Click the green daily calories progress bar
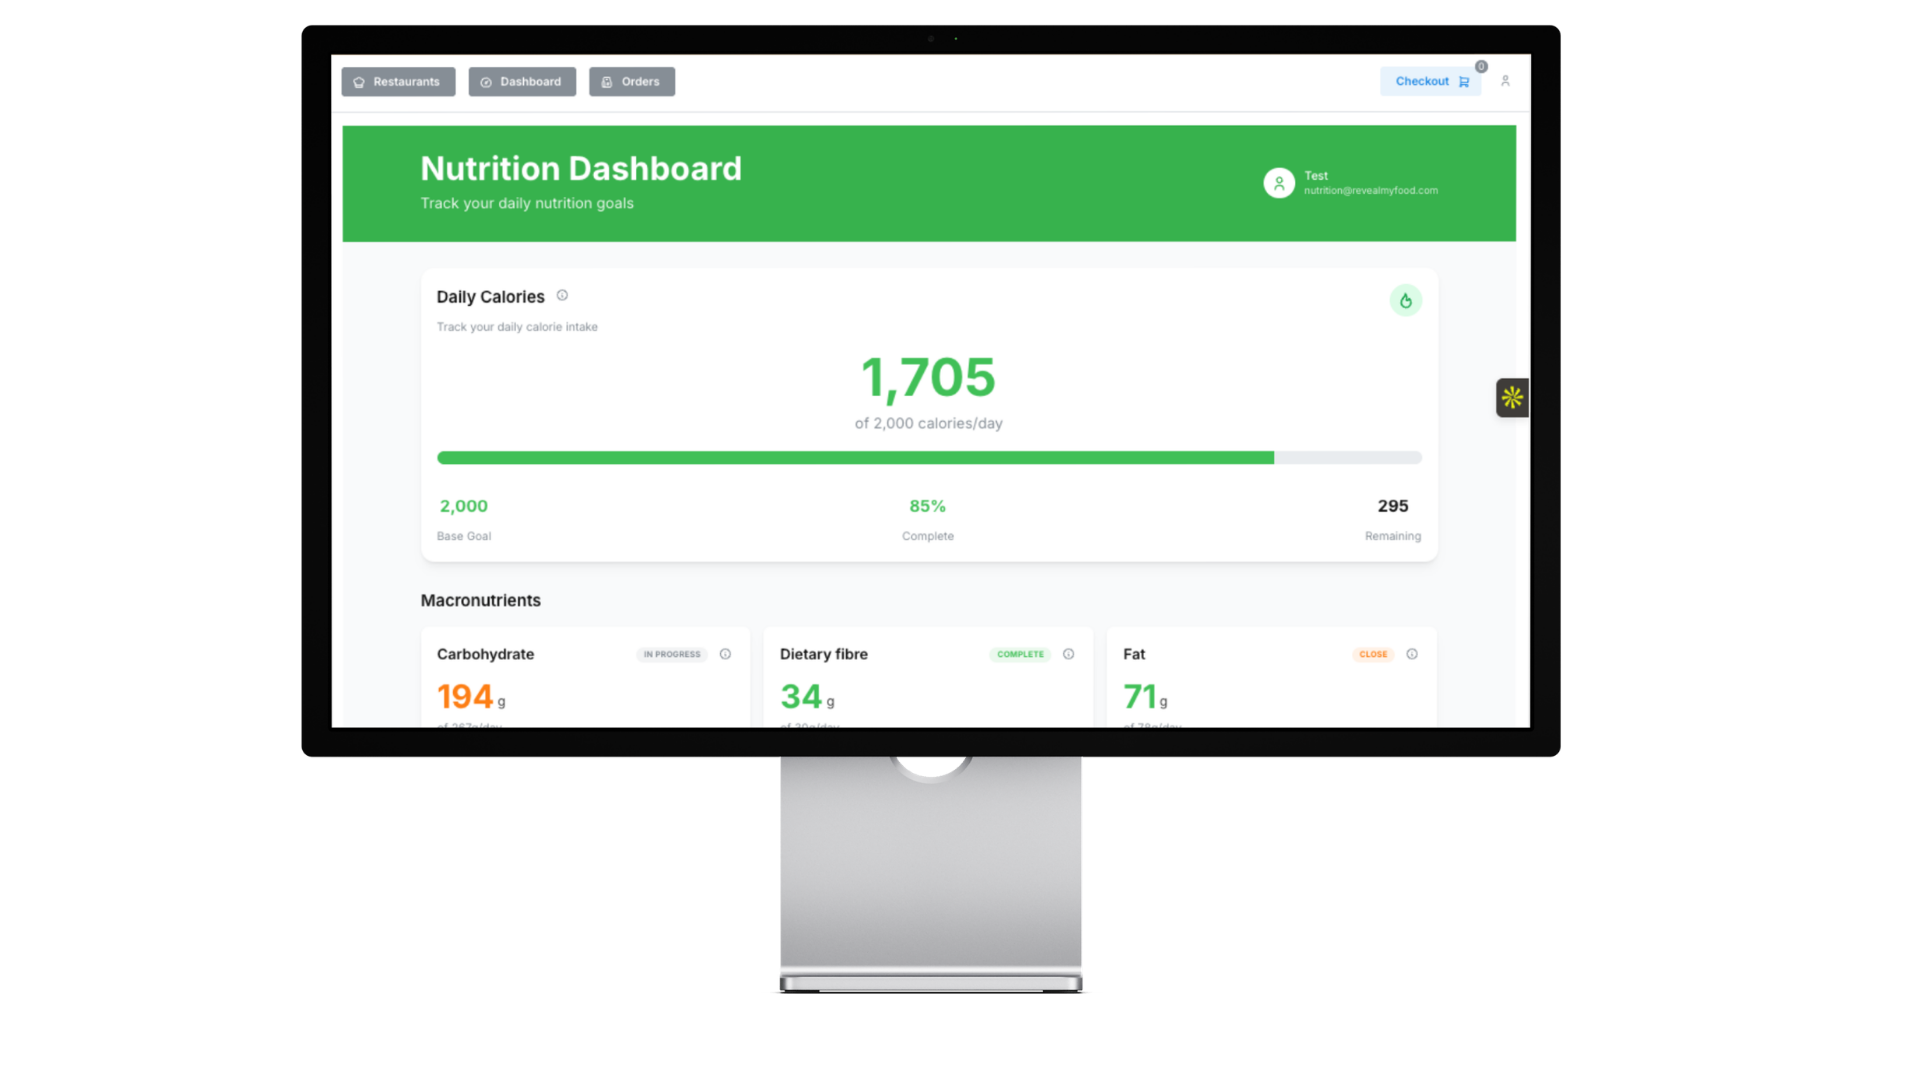The width and height of the screenshot is (1920, 1080). click(x=855, y=458)
